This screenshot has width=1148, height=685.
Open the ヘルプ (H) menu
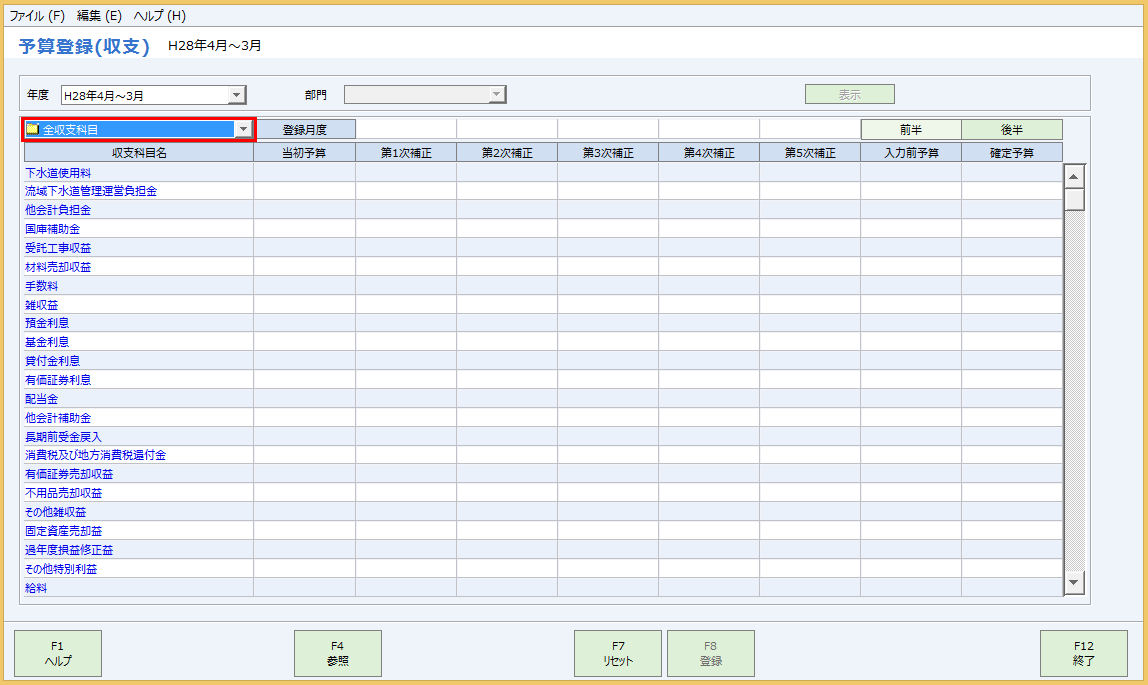[x=160, y=16]
